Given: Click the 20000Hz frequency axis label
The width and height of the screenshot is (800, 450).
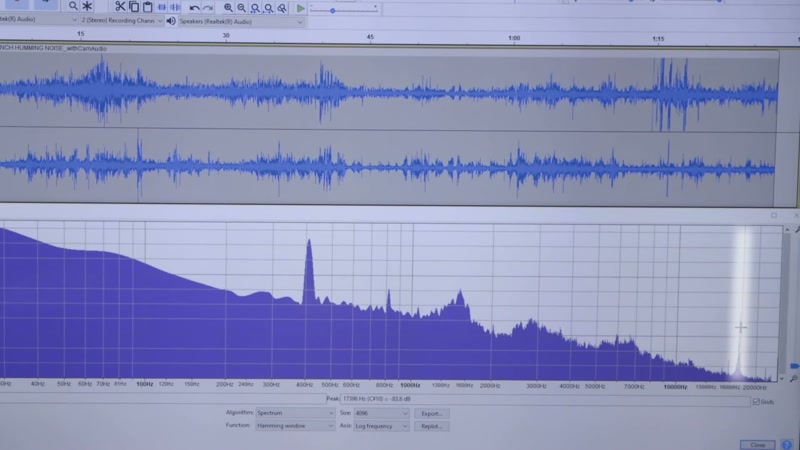Looking at the screenshot, I should click(x=755, y=388).
